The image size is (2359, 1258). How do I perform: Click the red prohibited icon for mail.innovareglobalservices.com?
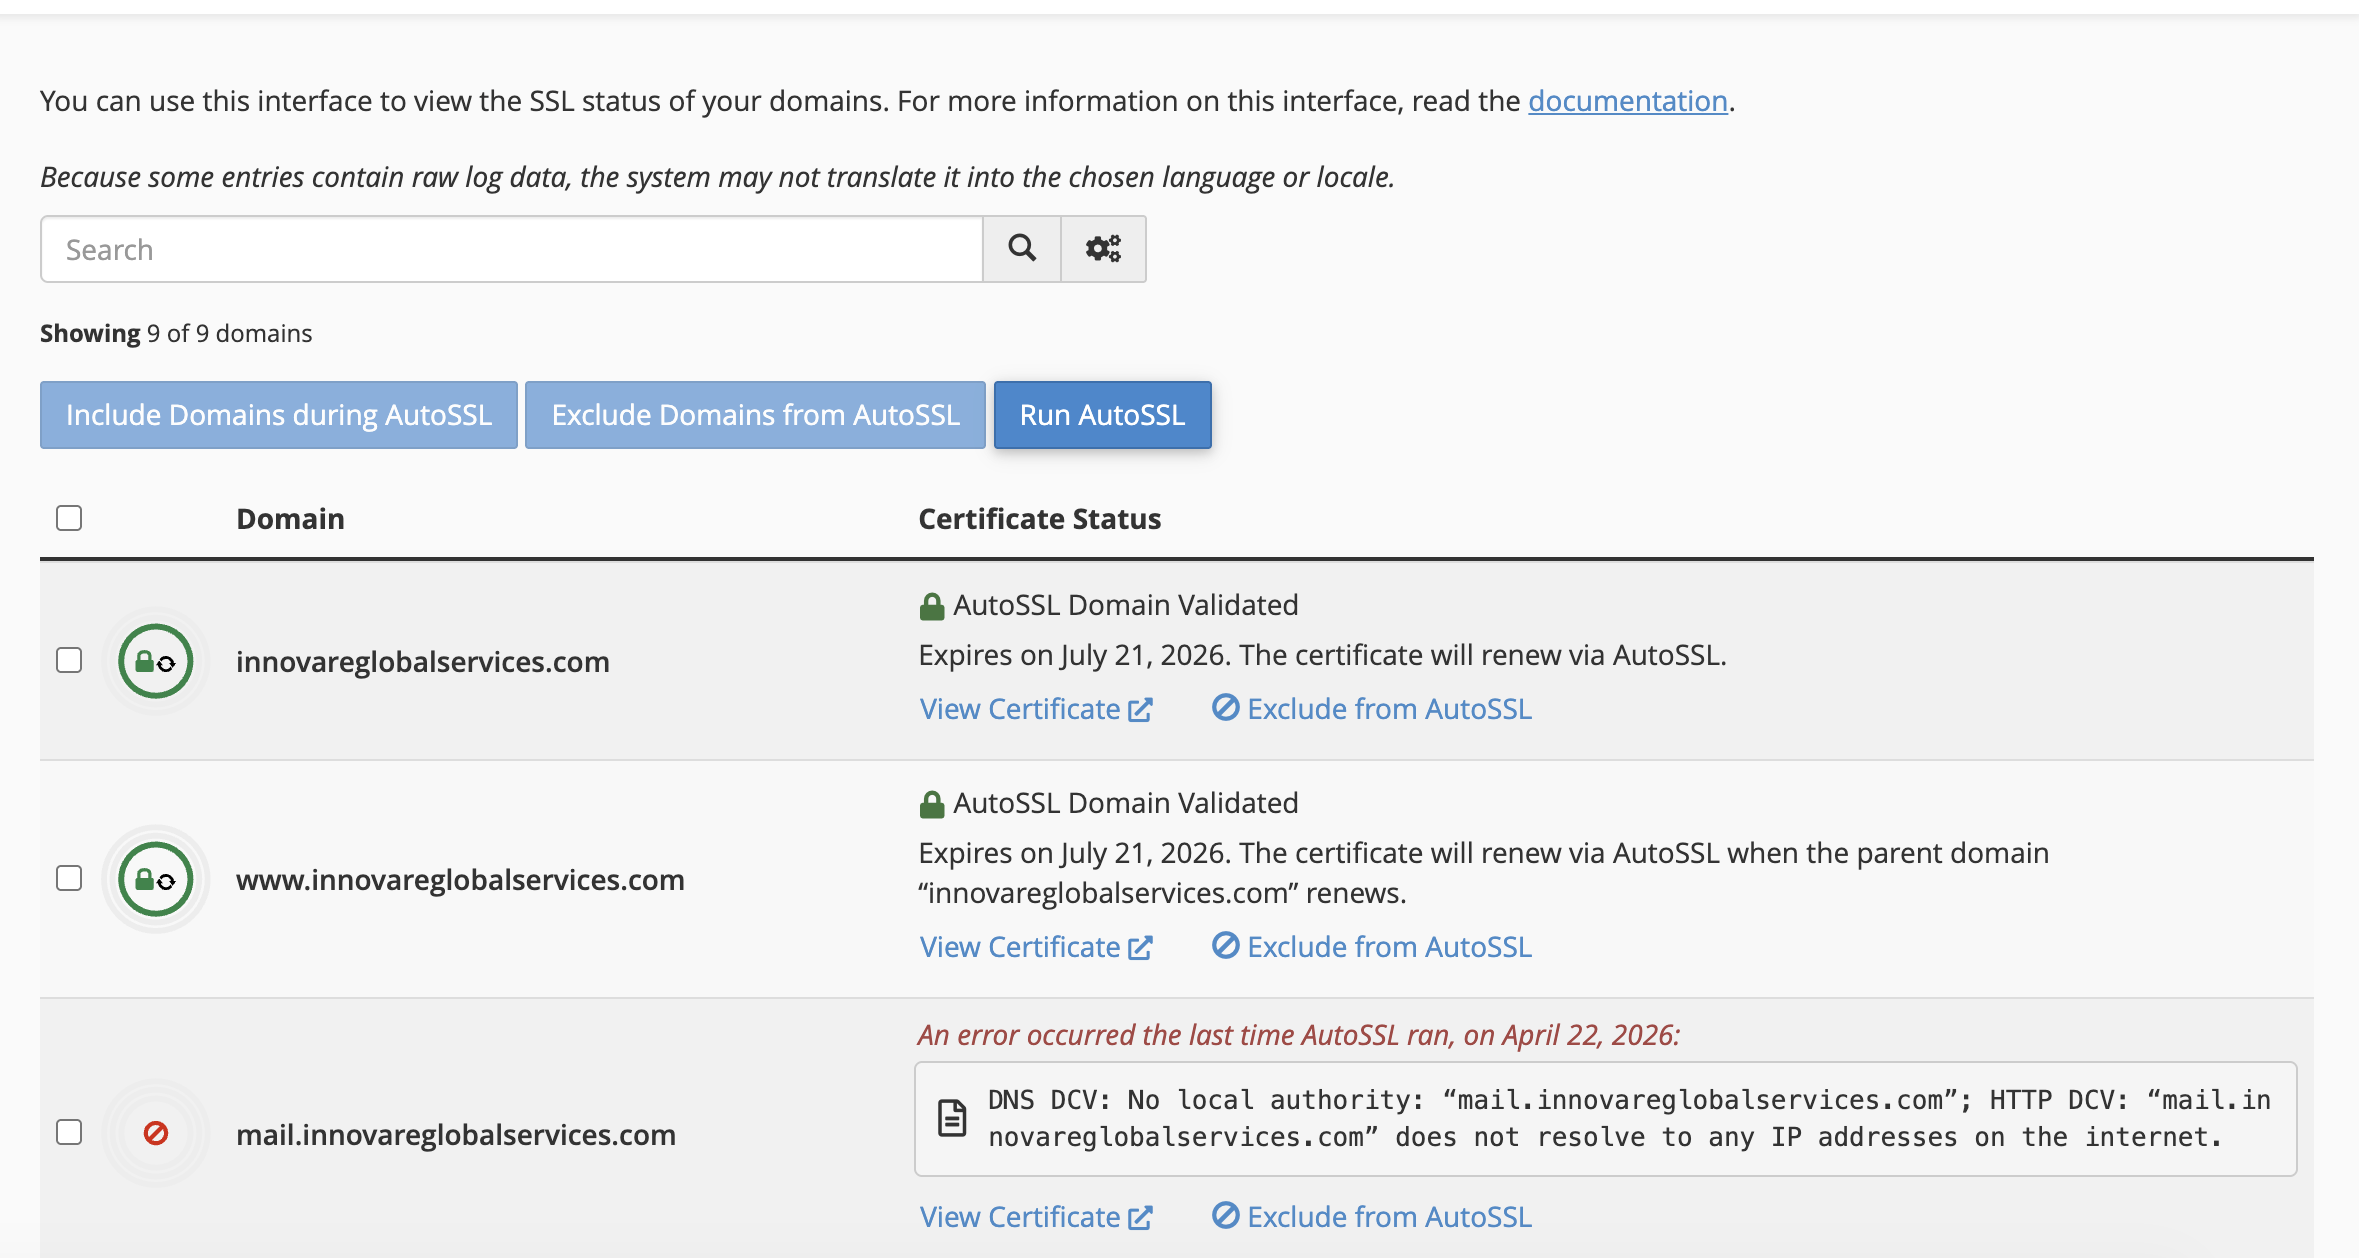[x=155, y=1133]
